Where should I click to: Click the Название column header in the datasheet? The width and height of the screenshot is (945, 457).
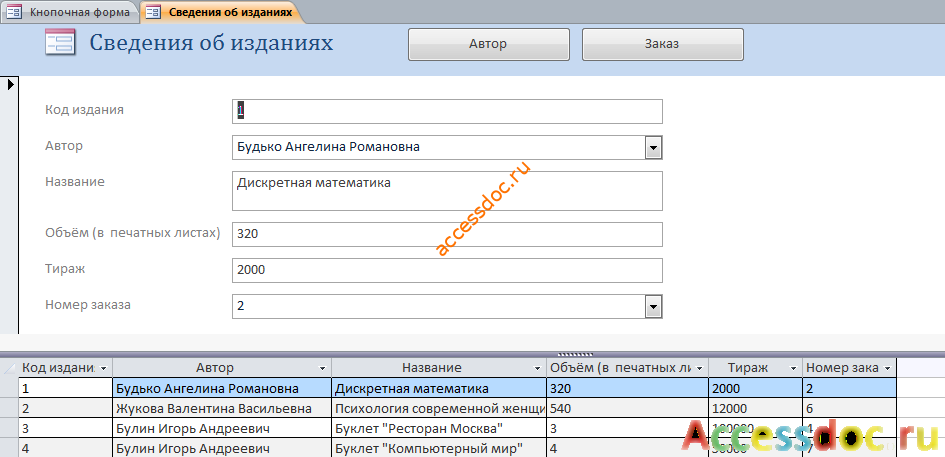439,368
